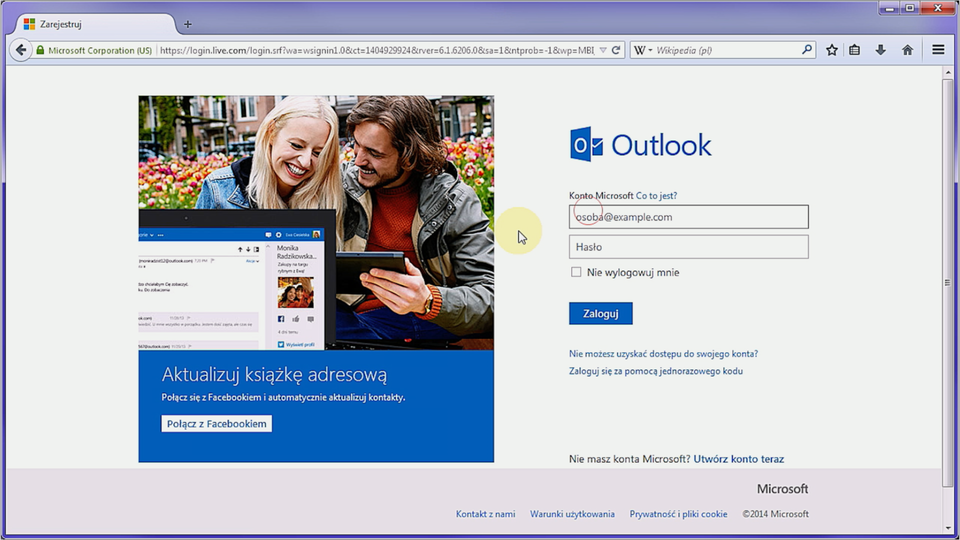960x540 pixels.
Task: Open 'Nie możesz uzyskać dostępu do swojego konta?'
Action: pyautogui.click(x=664, y=354)
